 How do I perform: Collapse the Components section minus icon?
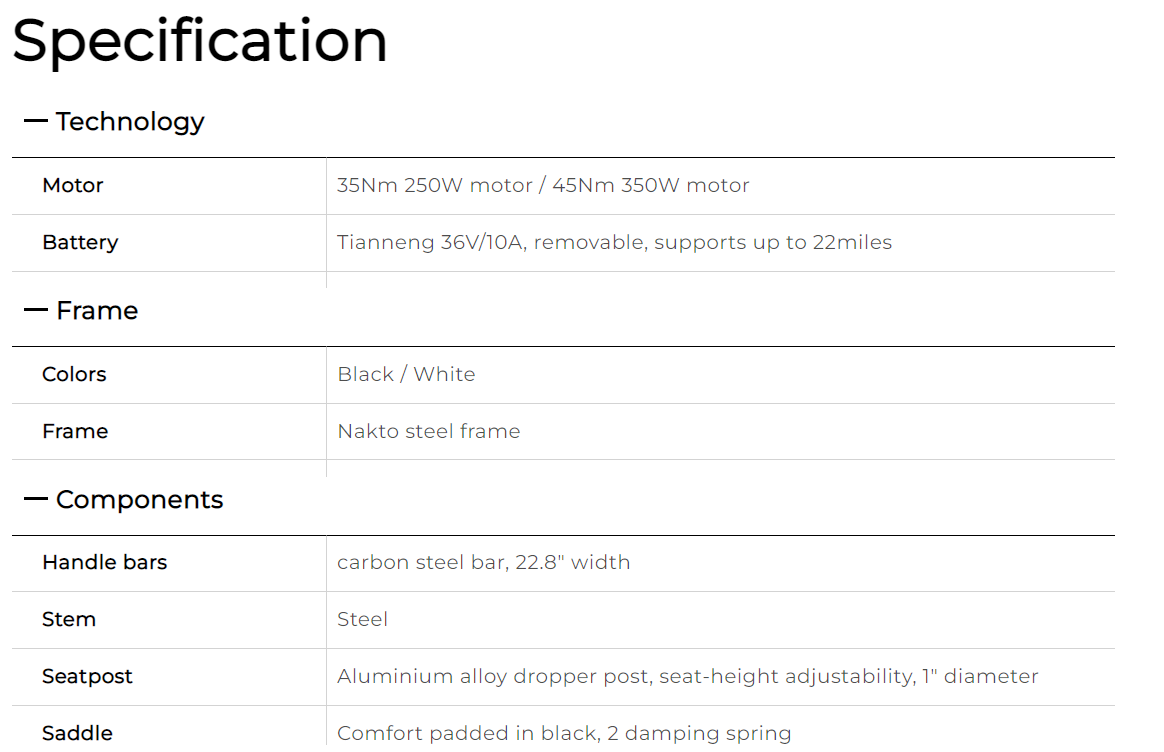36,499
